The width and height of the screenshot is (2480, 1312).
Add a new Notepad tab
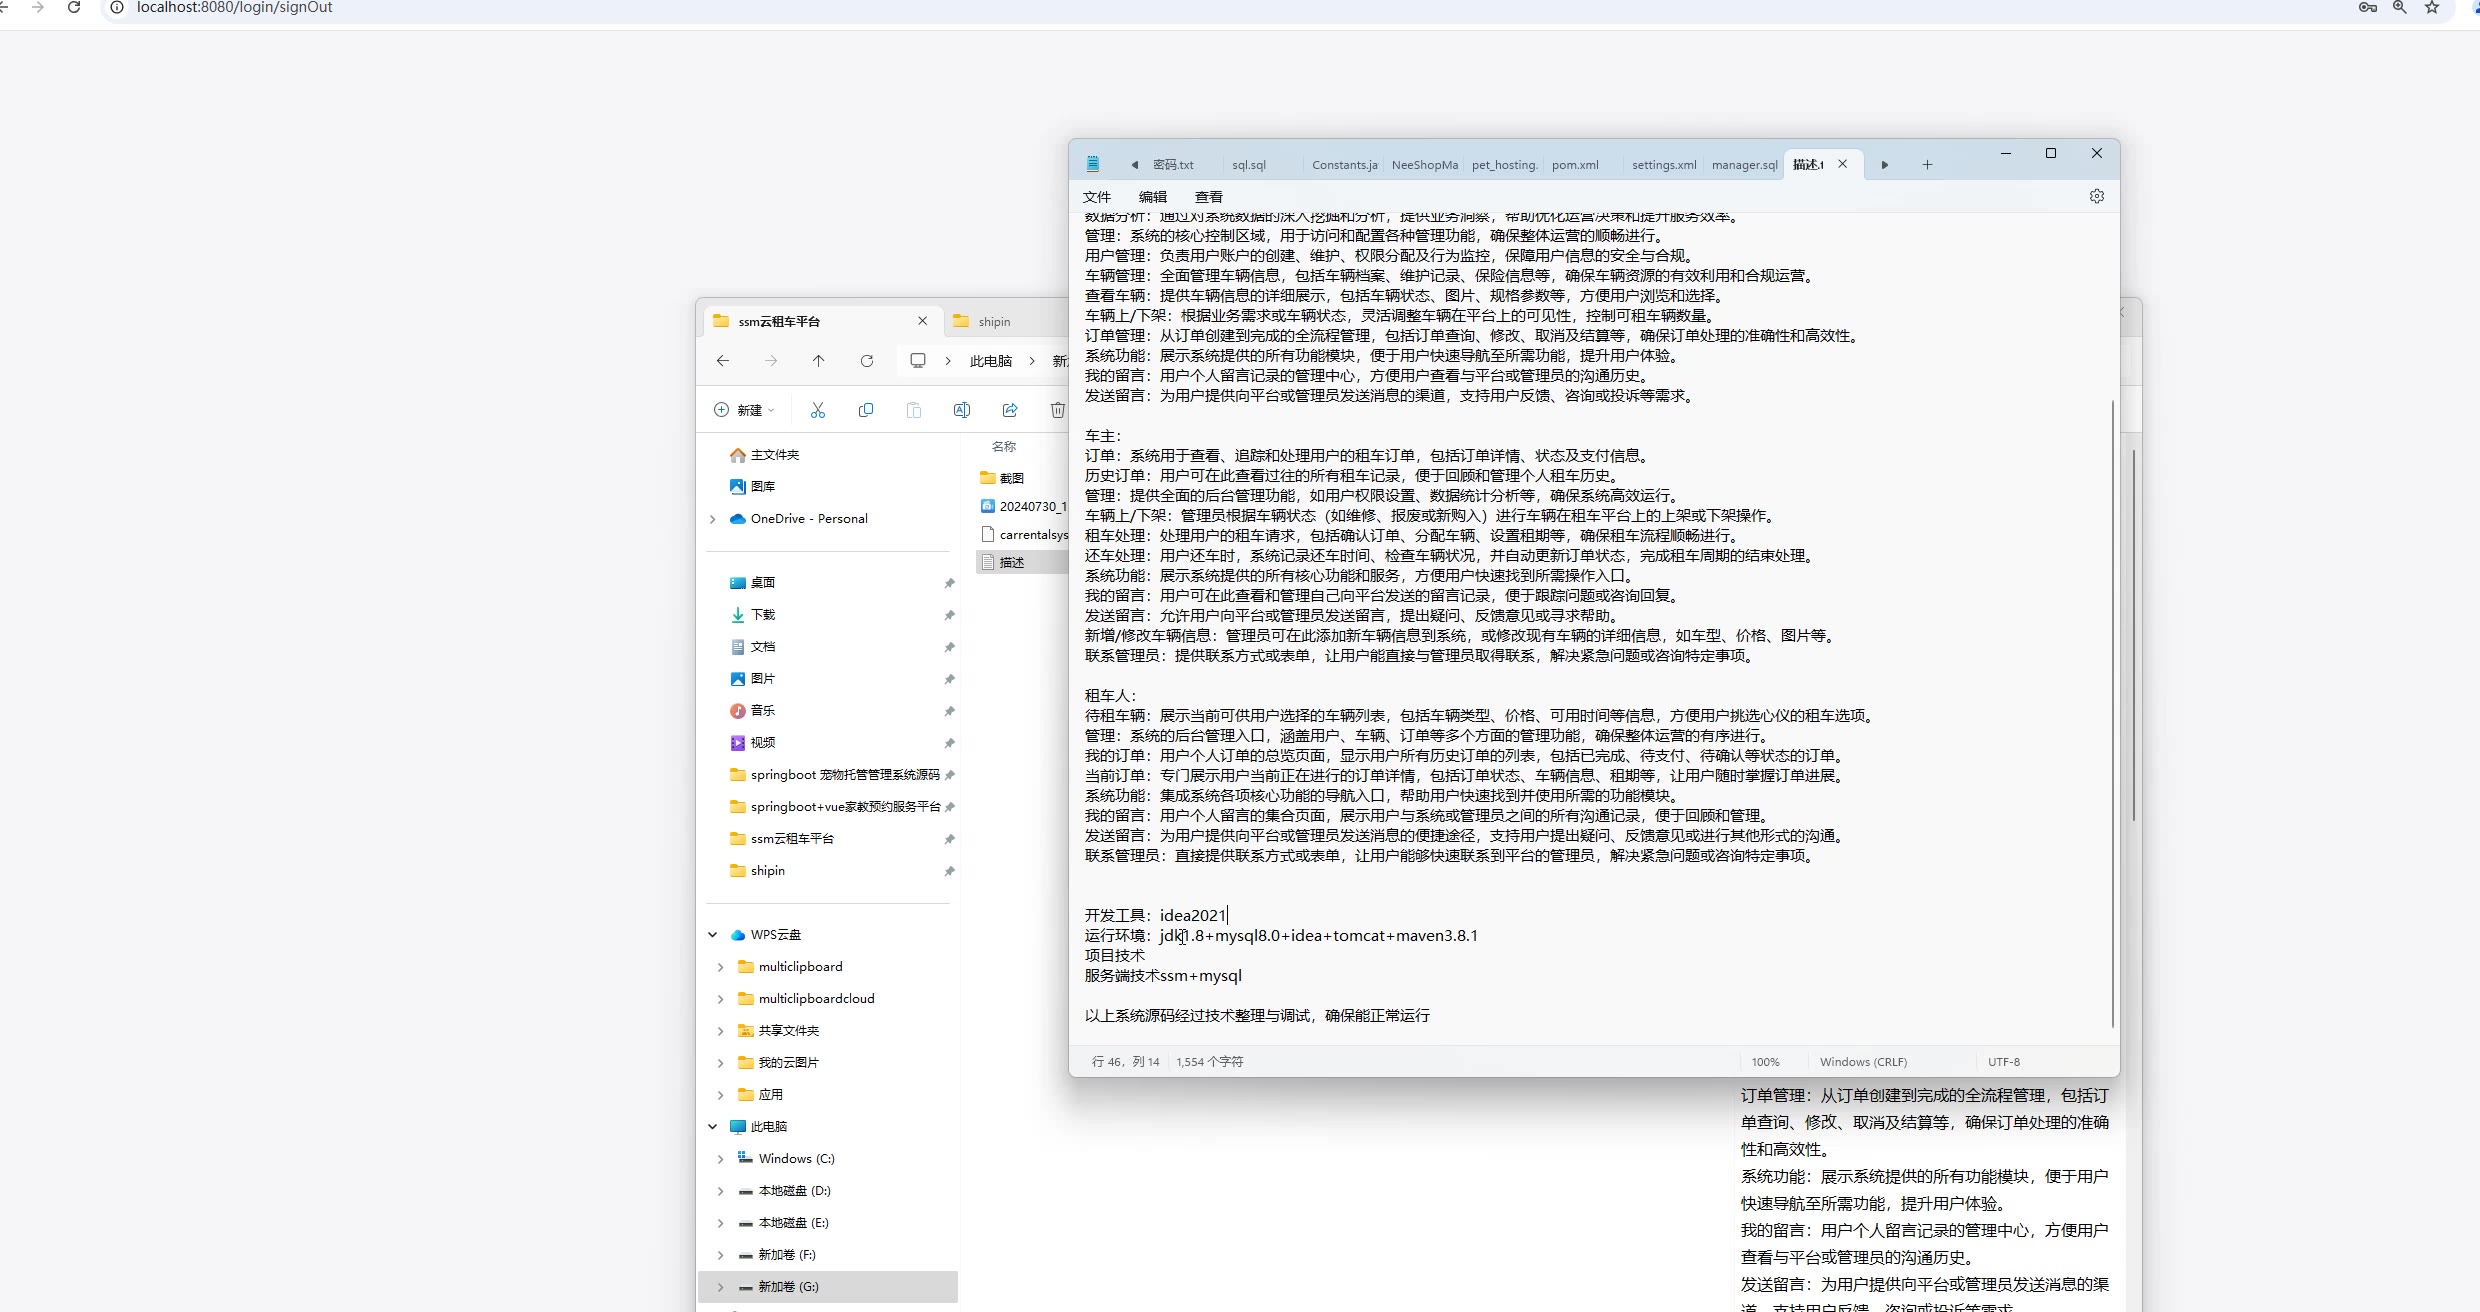[x=1927, y=165]
